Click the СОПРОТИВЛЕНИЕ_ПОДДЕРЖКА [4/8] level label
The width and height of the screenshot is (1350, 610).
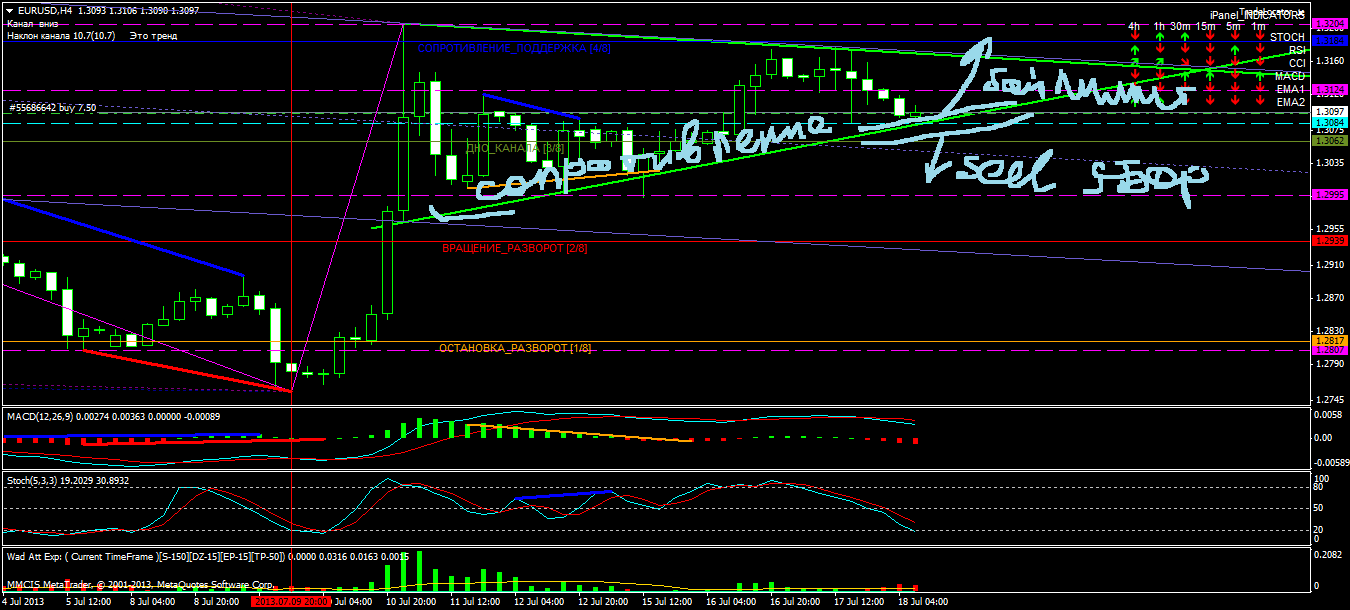[x=514, y=48]
